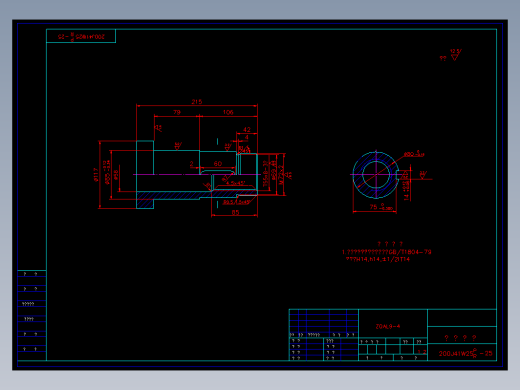Select the rotated drawing number box at top left
The width and height of the screenshot is (520, 390).
tap(81, 36)
